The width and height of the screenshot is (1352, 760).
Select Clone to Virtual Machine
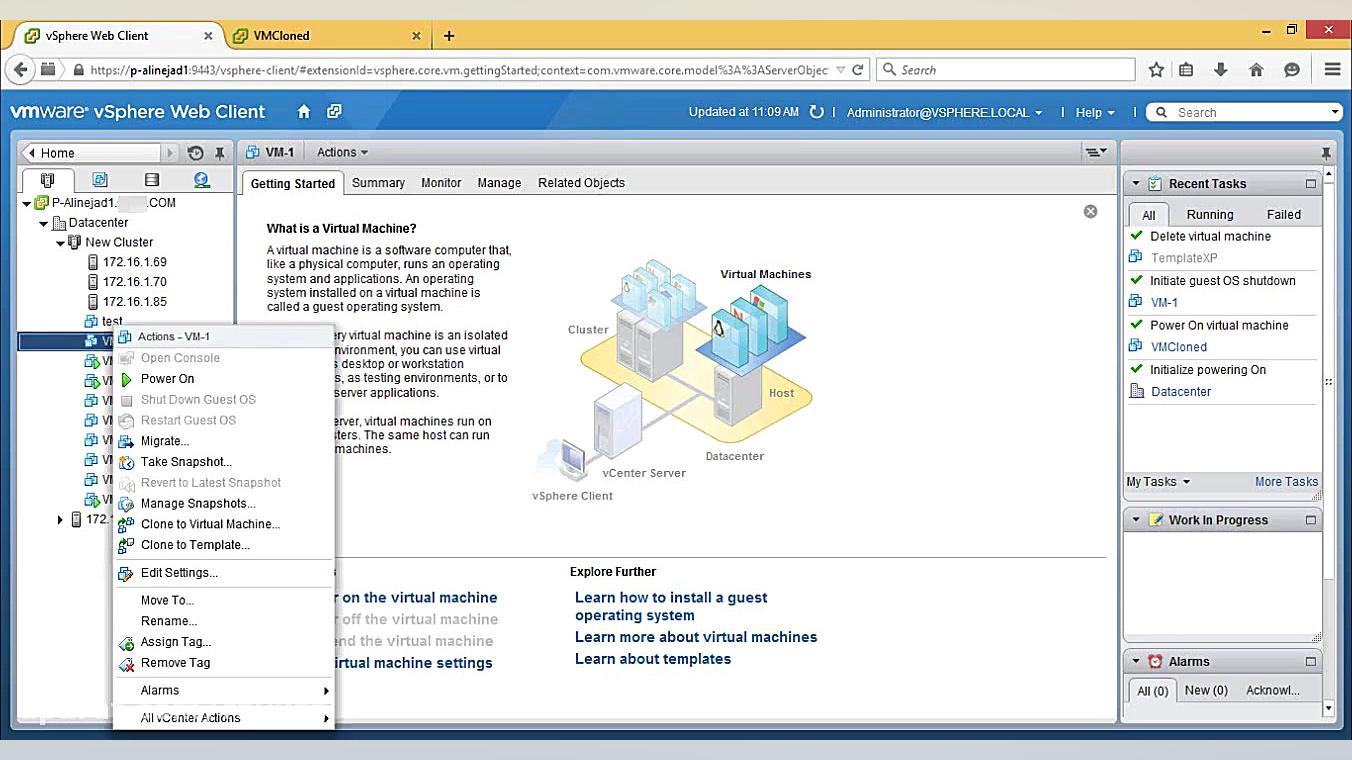(x=209, y=524)
